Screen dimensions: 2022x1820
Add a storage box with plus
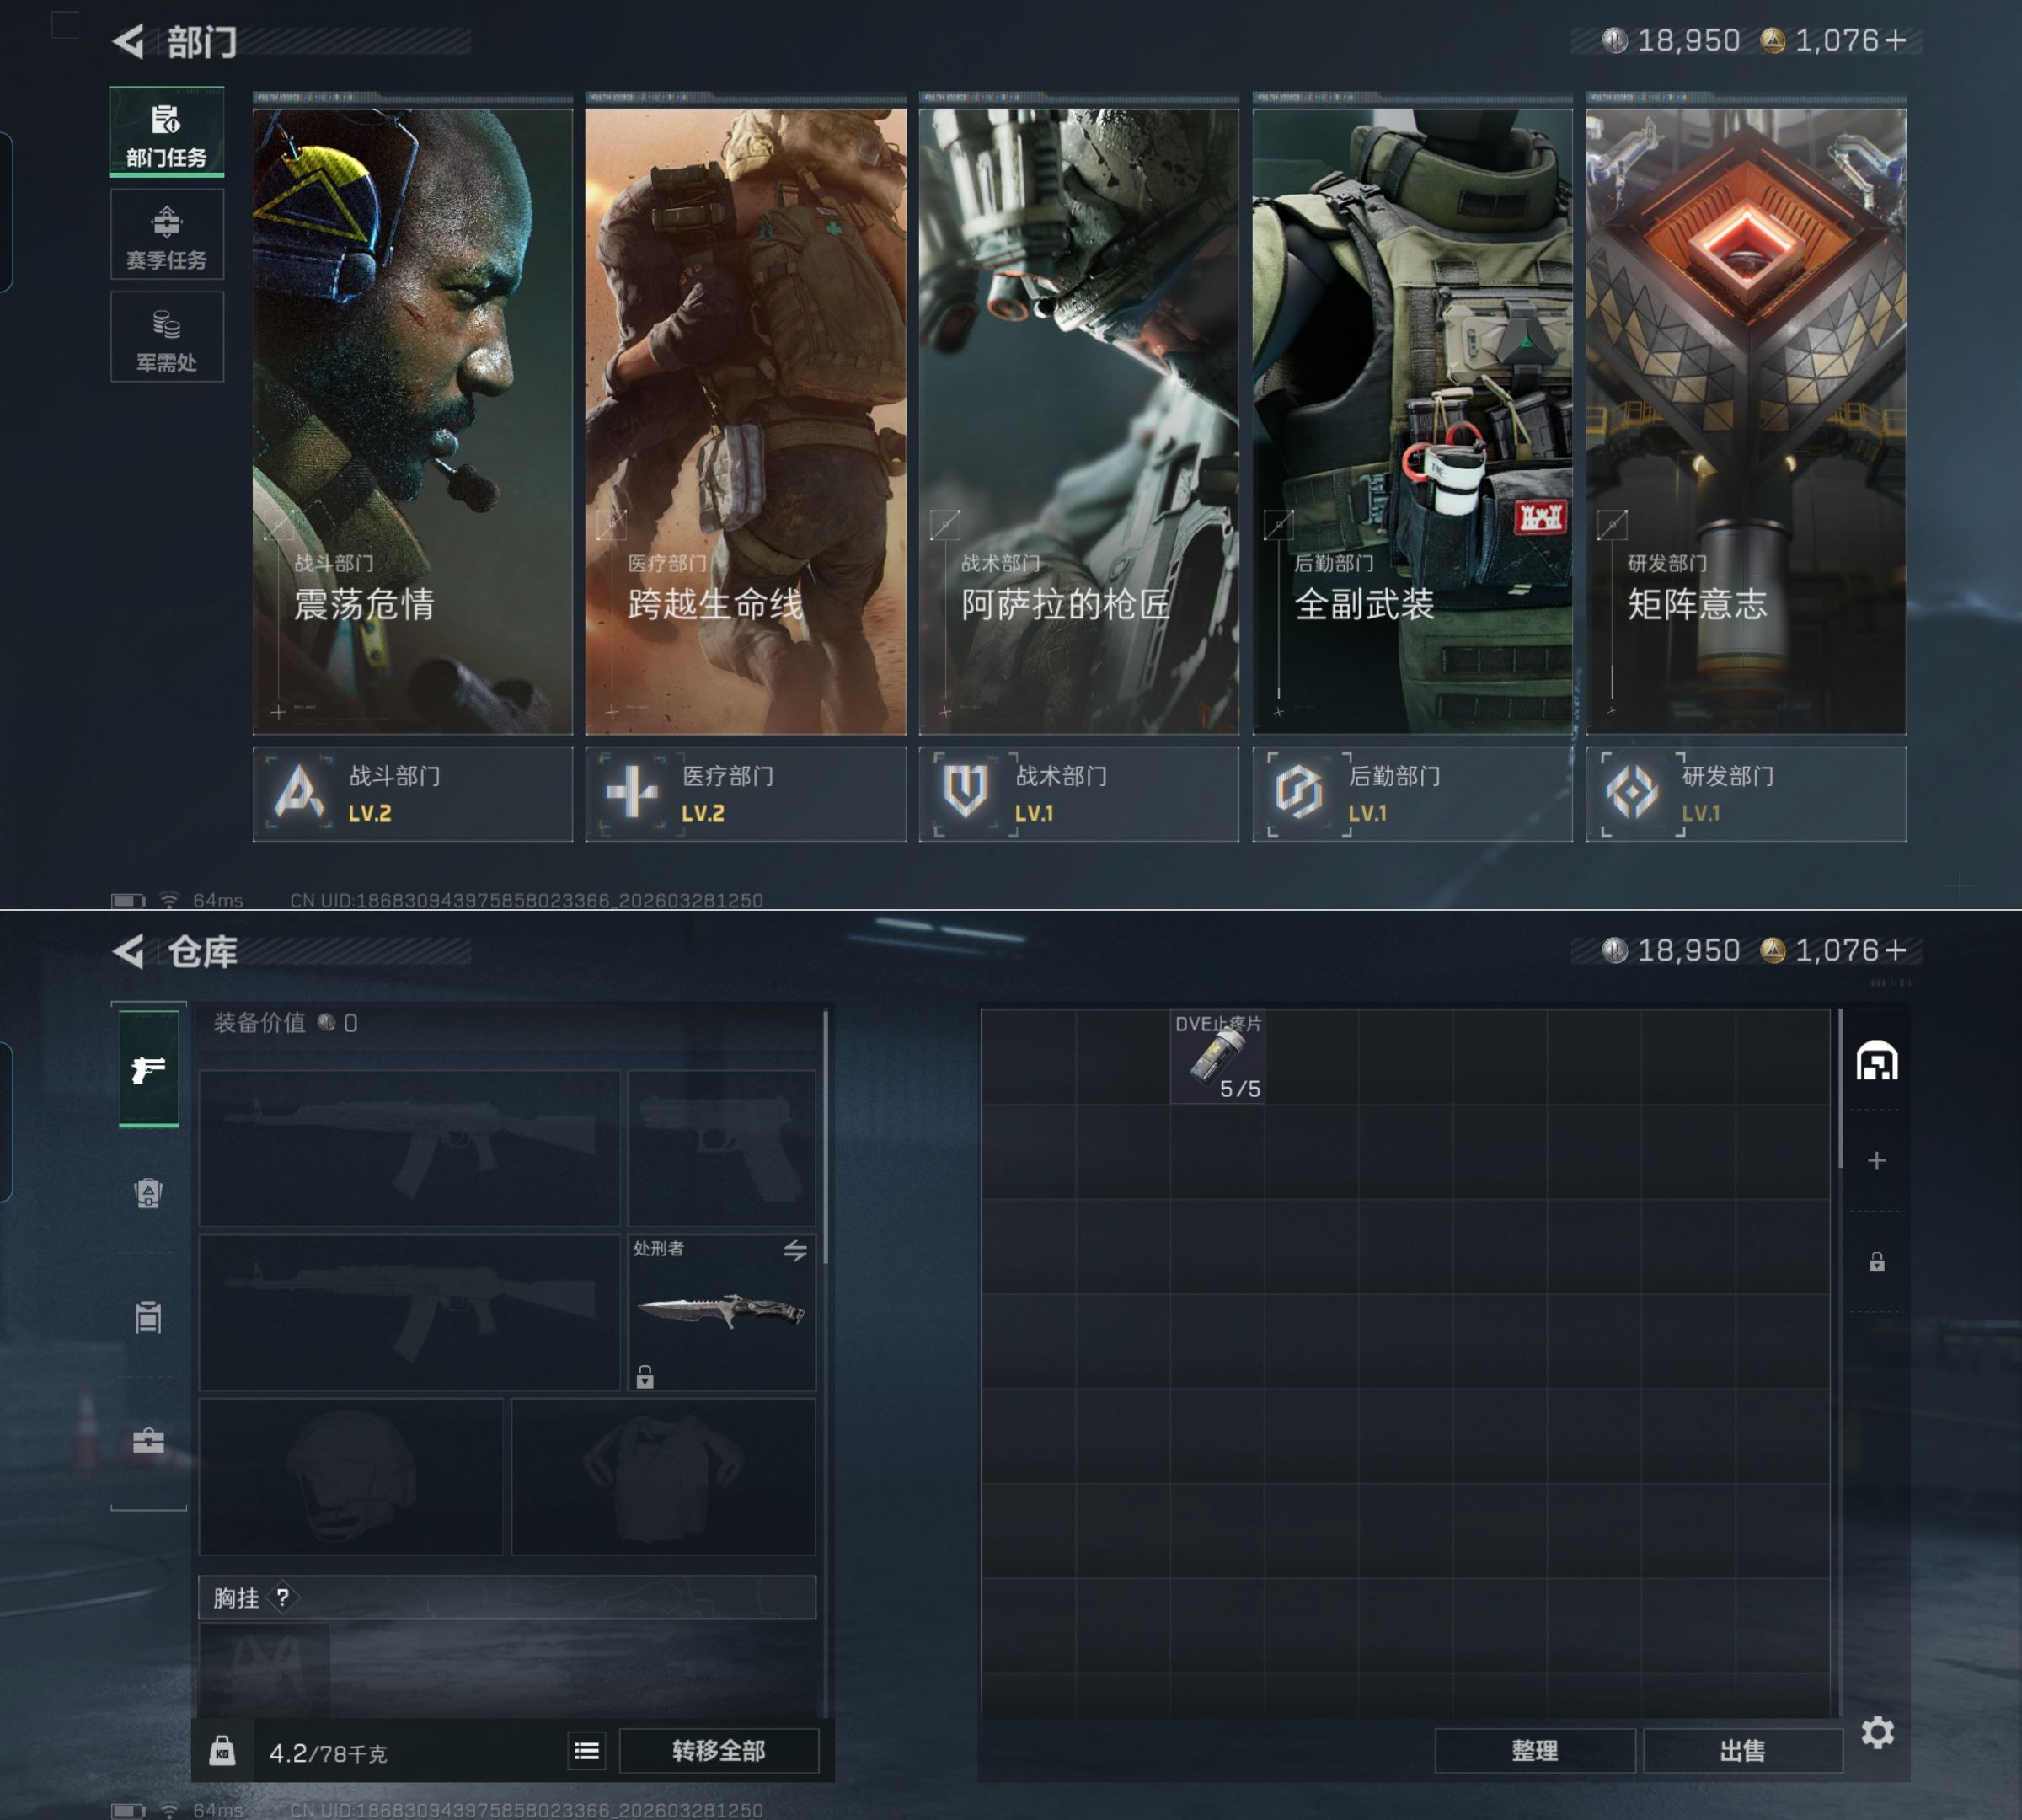1876,1161
